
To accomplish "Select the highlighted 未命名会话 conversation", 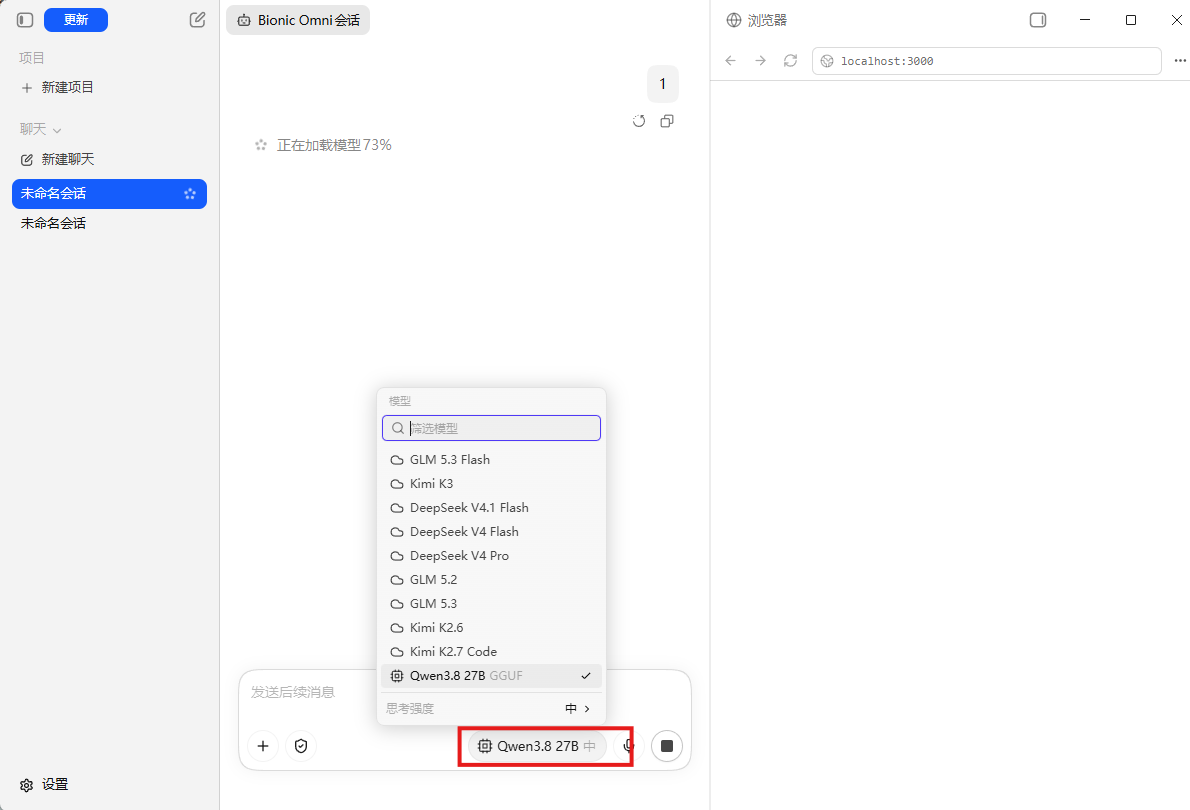I will tap(109, 194).
